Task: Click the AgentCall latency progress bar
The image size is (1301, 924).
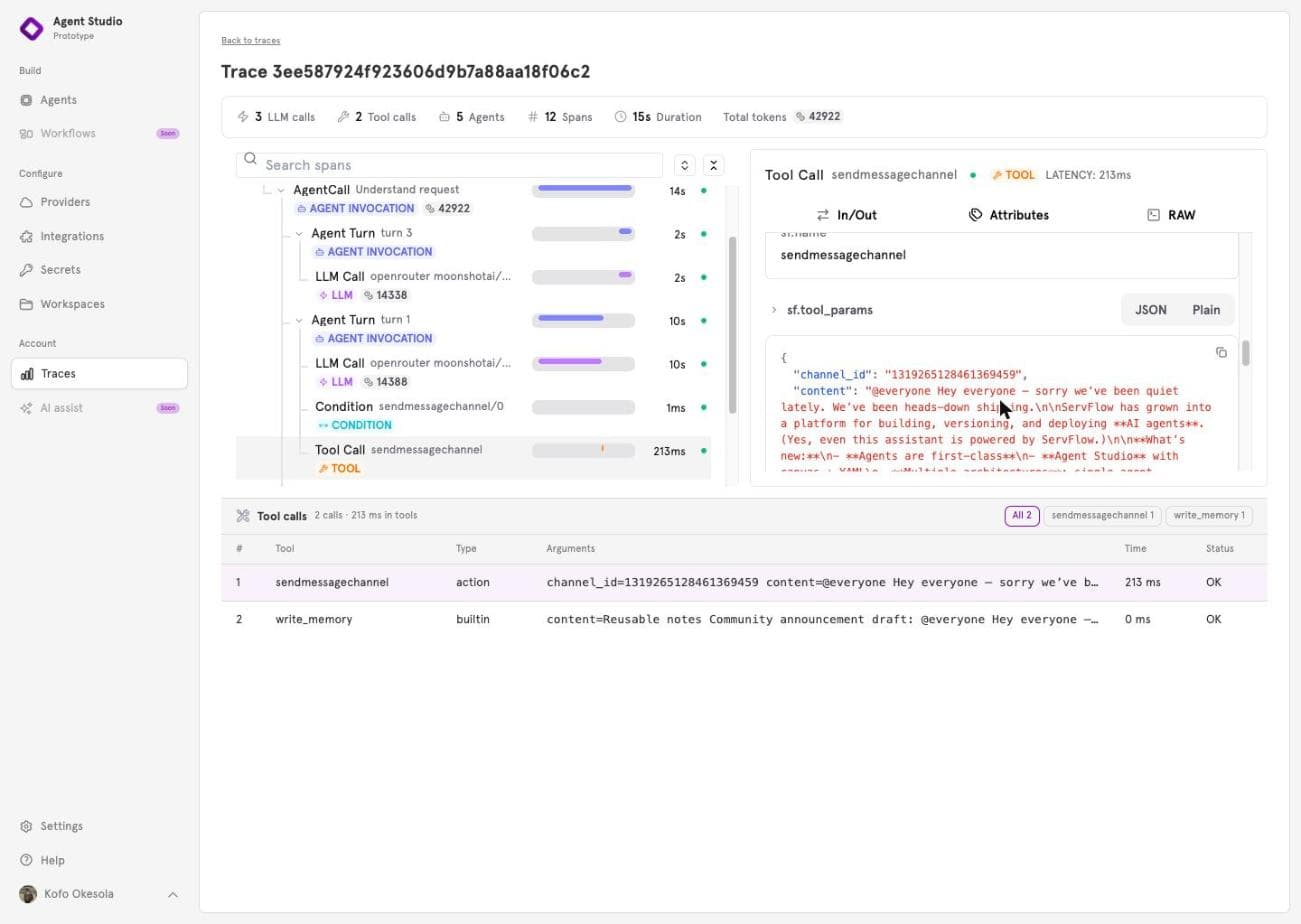Action: pos(583,190)
